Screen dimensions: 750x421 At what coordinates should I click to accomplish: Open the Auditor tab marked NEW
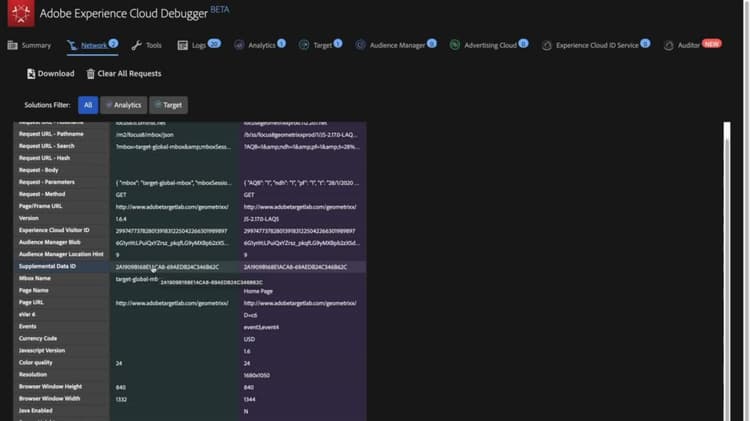[693, 44]
